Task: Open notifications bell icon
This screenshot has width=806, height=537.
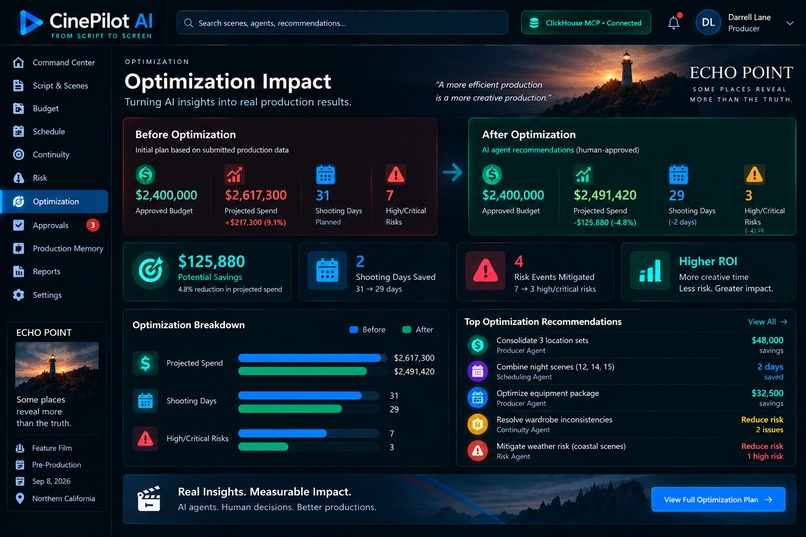Action: (x=674, y=23)
